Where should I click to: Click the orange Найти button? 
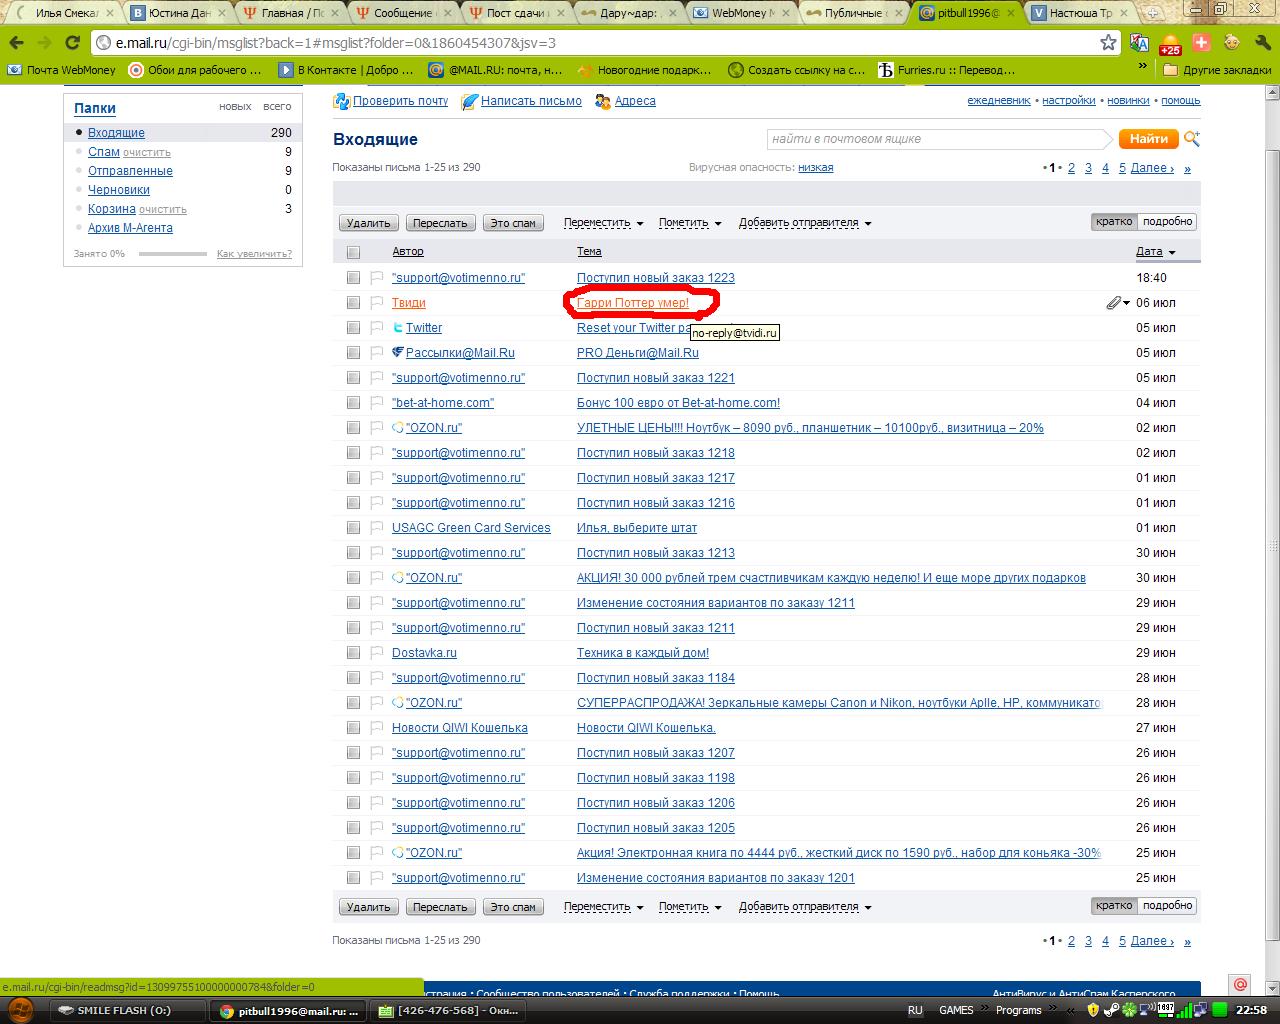(1149, 139)
